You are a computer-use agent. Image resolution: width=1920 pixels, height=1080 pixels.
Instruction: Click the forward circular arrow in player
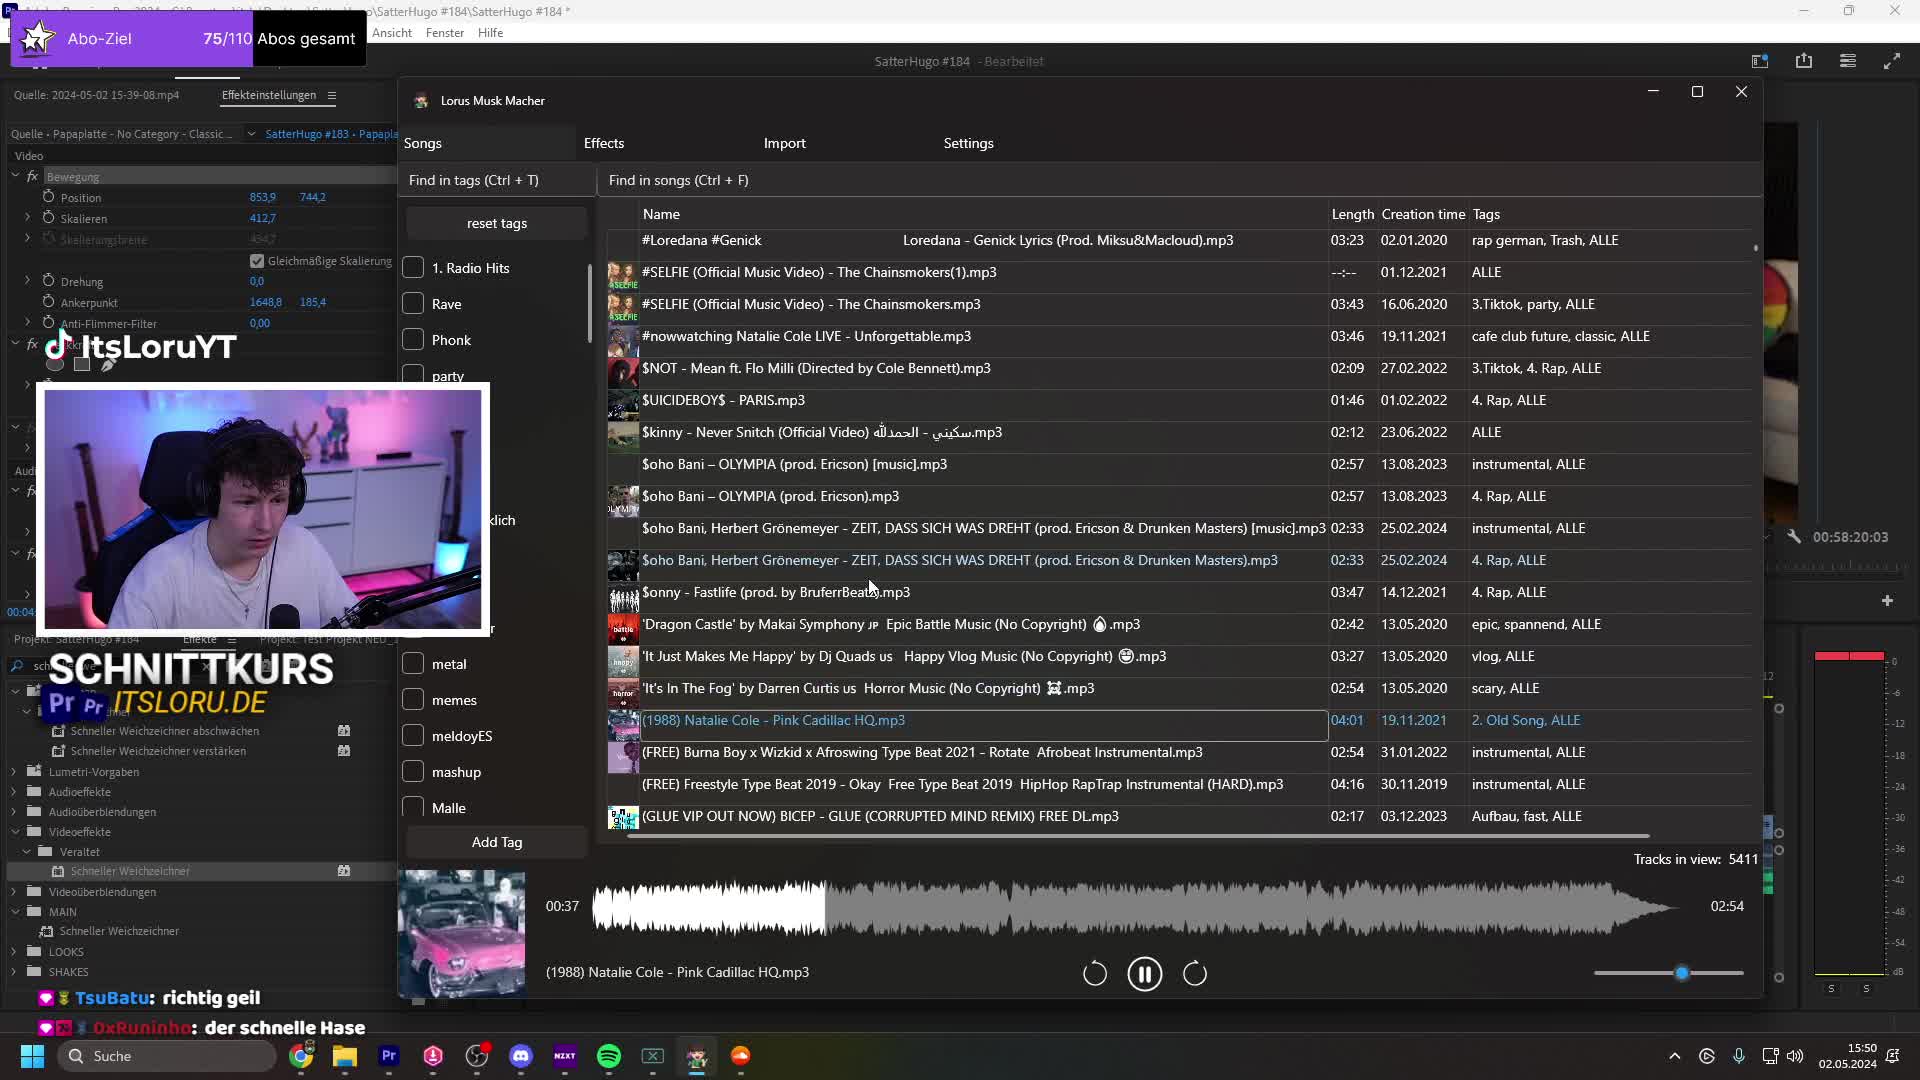click(x=1195, y=974)
